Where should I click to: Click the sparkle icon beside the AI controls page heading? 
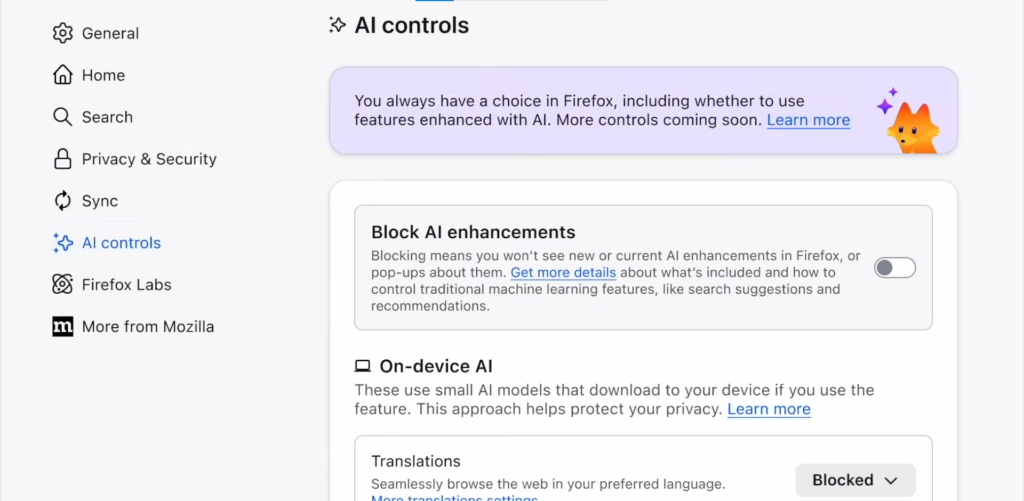(x=338, y=25)
